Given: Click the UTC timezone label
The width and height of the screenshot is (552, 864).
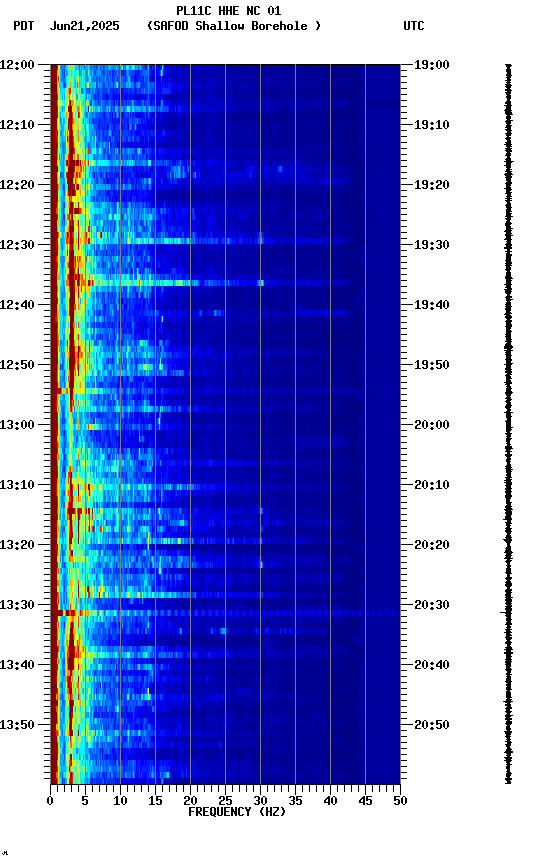Looking at the screenshot, I should (x=414, y=26).
